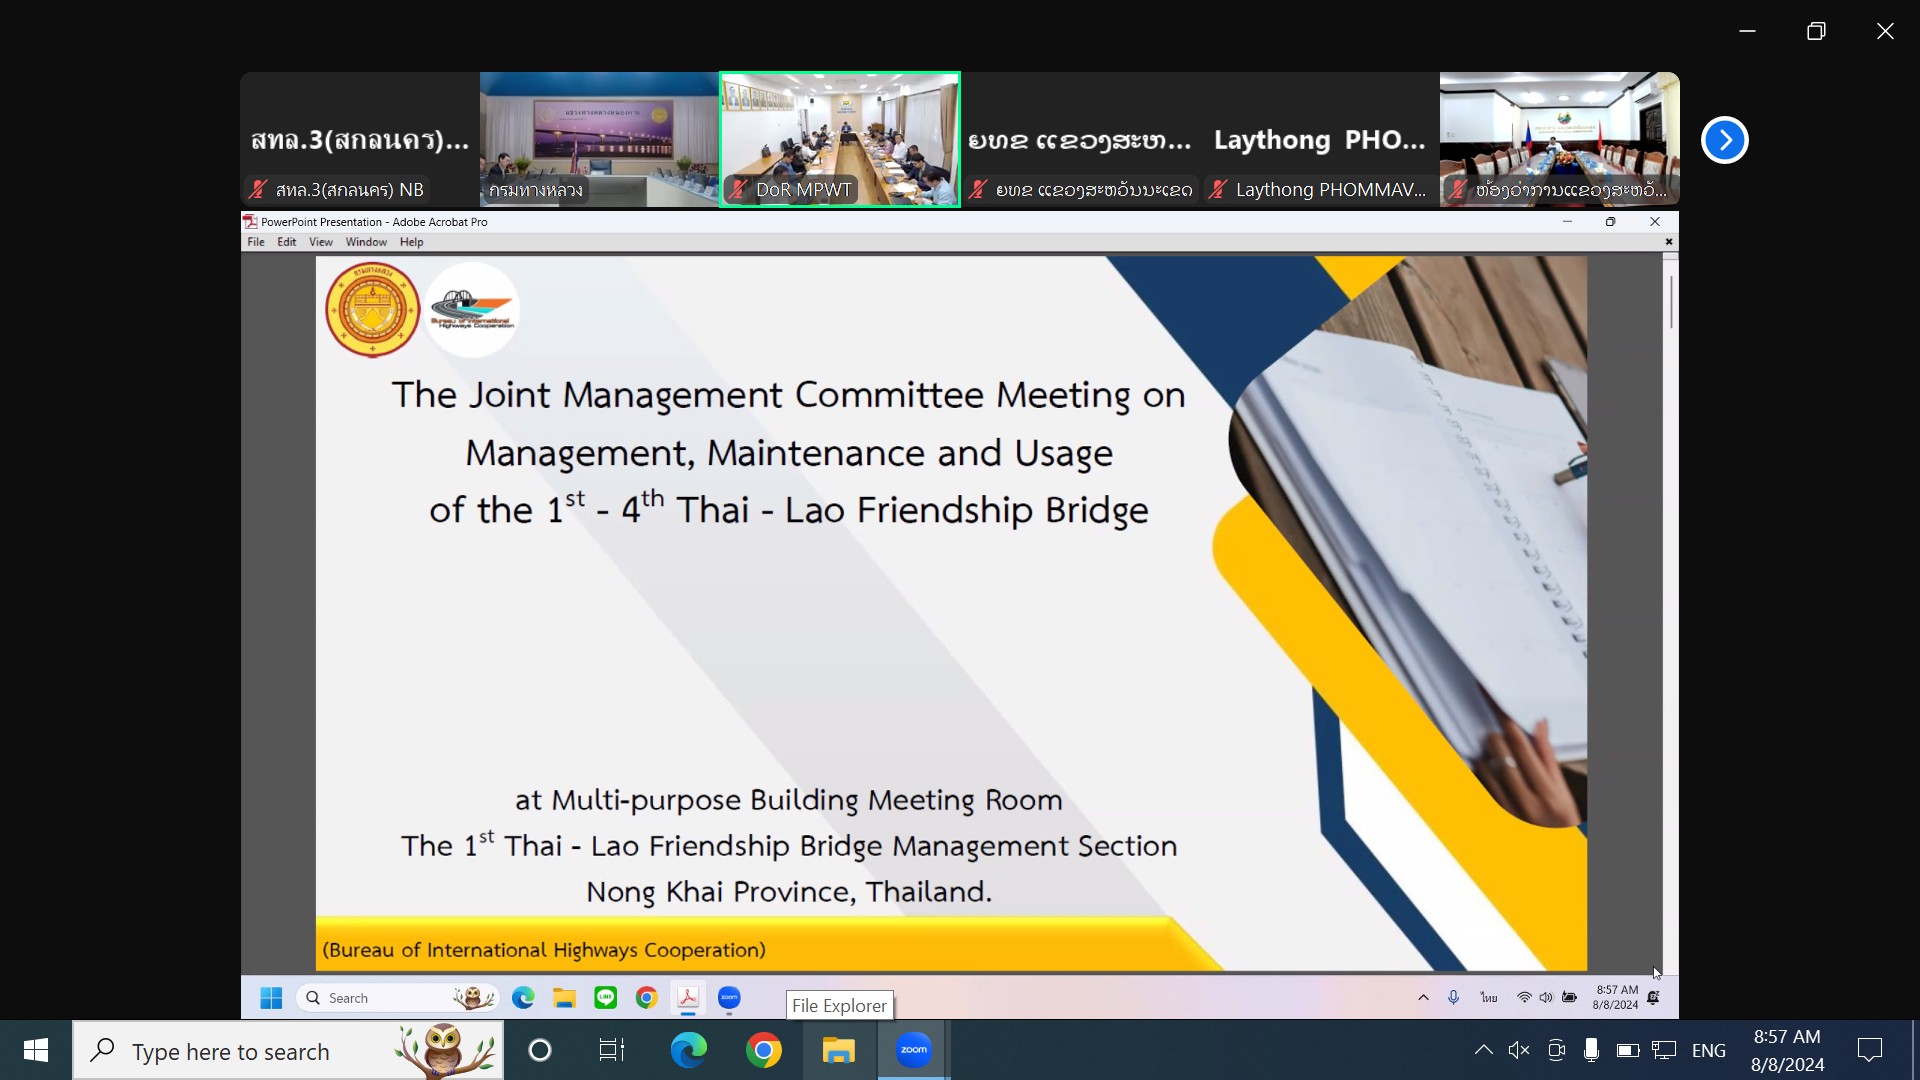Toggle muted speaker icon in system tray
This screenshot has height=1080, width=1920.
pyautogui.click(x=1519, y=1050)
